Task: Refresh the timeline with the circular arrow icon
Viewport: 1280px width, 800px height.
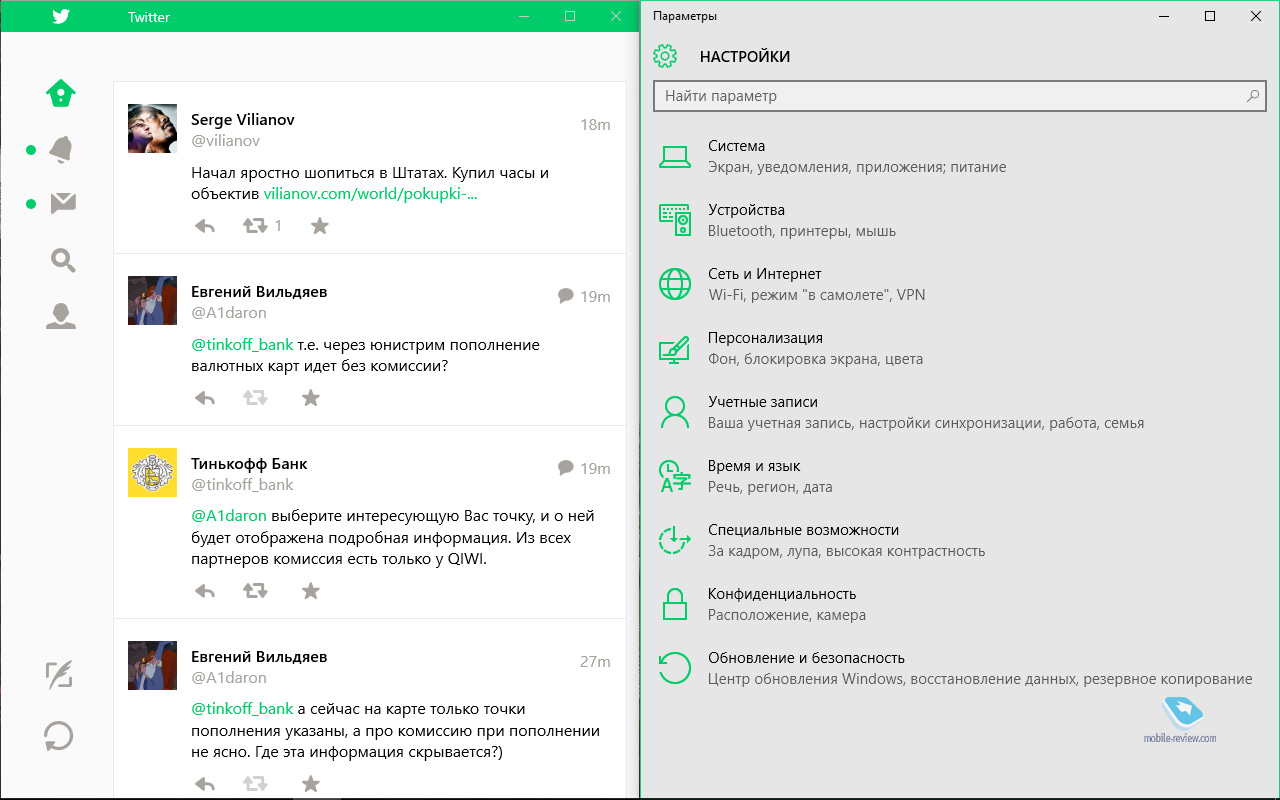Action: (x=59, y=737)
